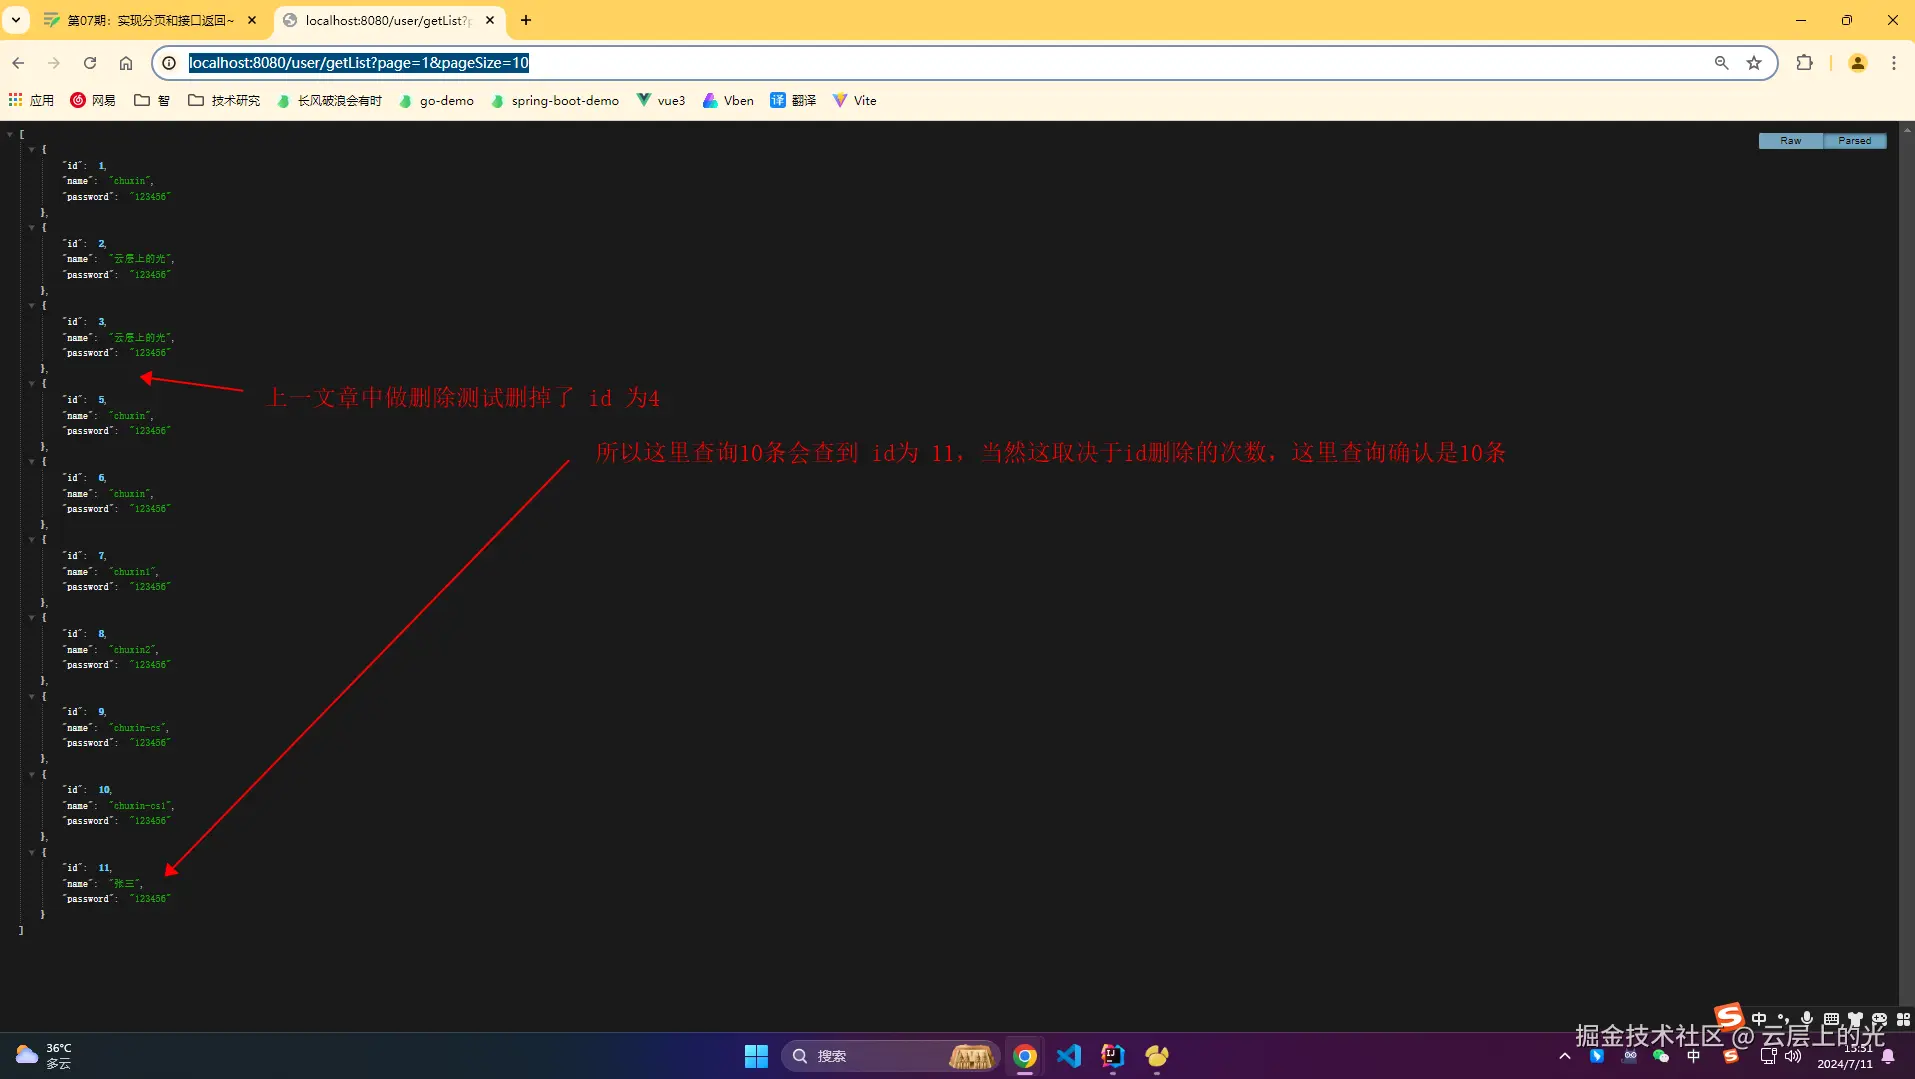Click the name value "张三"
This screenshot has width=1915, height=1079.
click(x=124, y=884)
